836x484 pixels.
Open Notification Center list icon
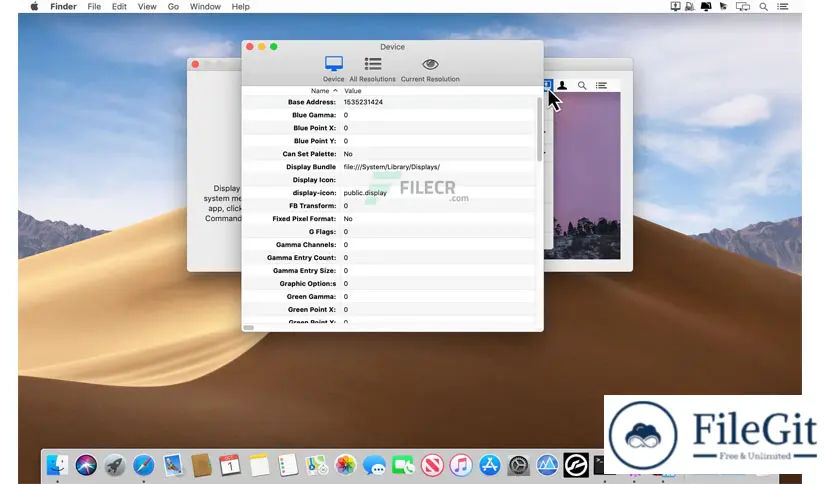pyautogui.click(x=782, y=6)
